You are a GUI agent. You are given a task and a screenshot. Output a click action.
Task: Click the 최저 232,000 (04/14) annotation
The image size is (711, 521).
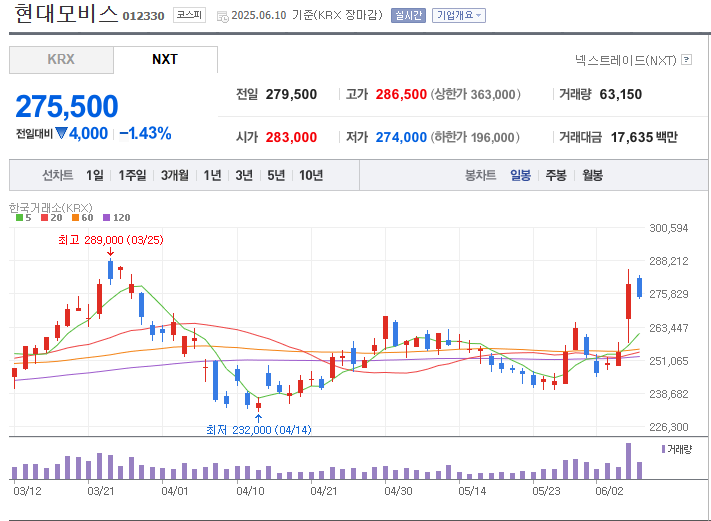[x=259, y=429]
